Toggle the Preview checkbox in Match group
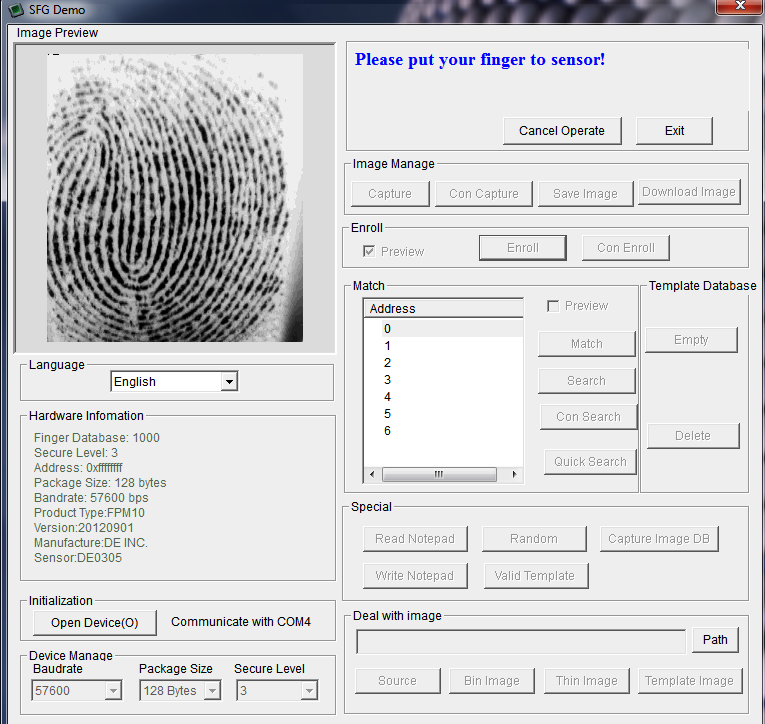This screenshot has width=765, height=724. point(553,306)
